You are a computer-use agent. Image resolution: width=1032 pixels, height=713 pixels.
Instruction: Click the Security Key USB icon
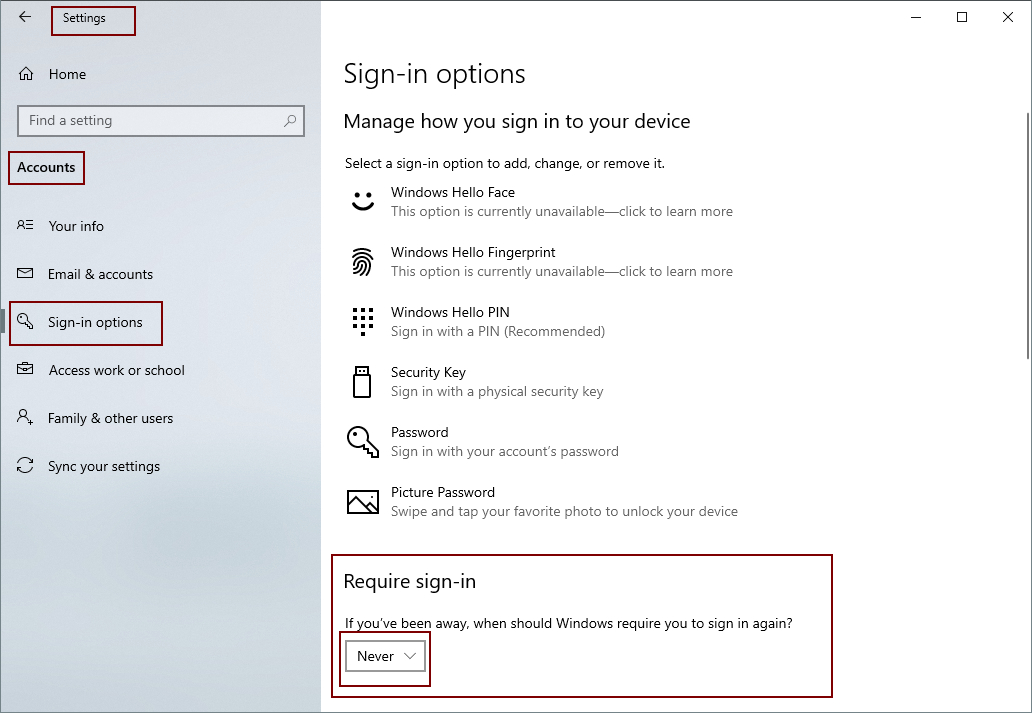[362, 382]
